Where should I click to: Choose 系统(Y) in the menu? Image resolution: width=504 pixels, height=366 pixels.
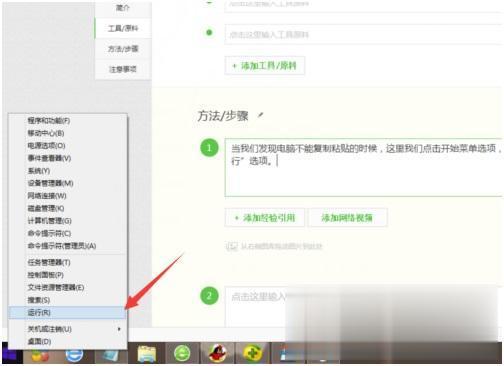68,171
